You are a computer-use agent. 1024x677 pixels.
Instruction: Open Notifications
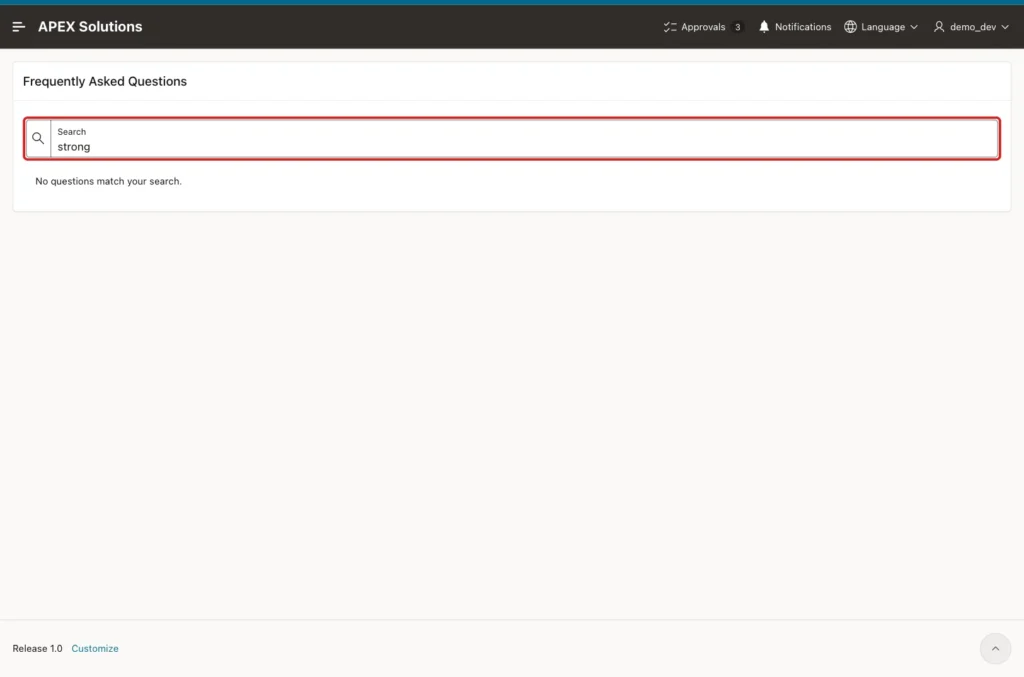coord(795,27)
